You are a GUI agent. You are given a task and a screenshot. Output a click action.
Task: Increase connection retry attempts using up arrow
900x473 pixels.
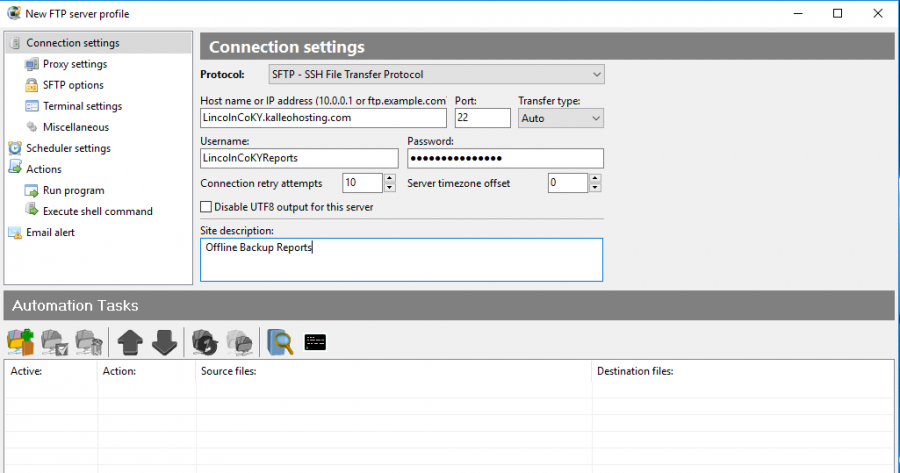[376, 178]
